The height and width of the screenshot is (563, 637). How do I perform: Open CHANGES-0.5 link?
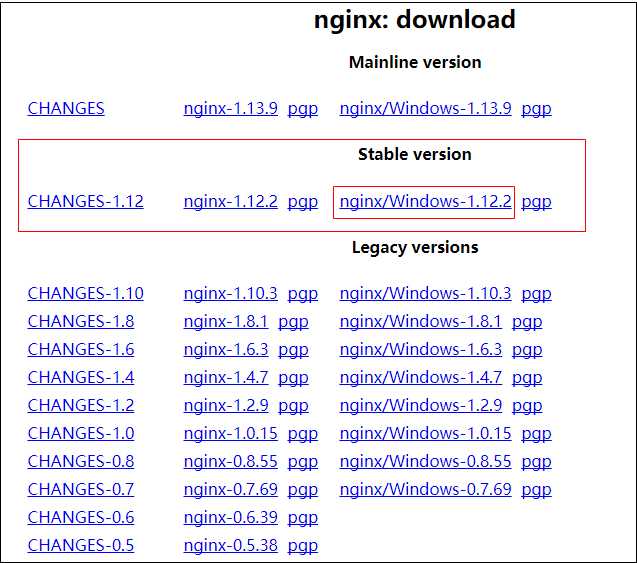point(81,546)
